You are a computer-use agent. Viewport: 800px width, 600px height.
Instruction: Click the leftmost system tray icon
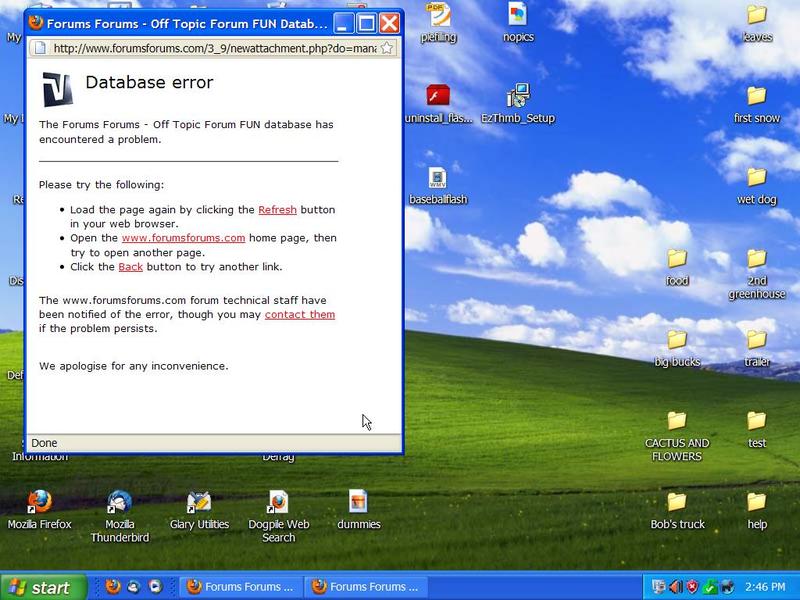point(659,587)
